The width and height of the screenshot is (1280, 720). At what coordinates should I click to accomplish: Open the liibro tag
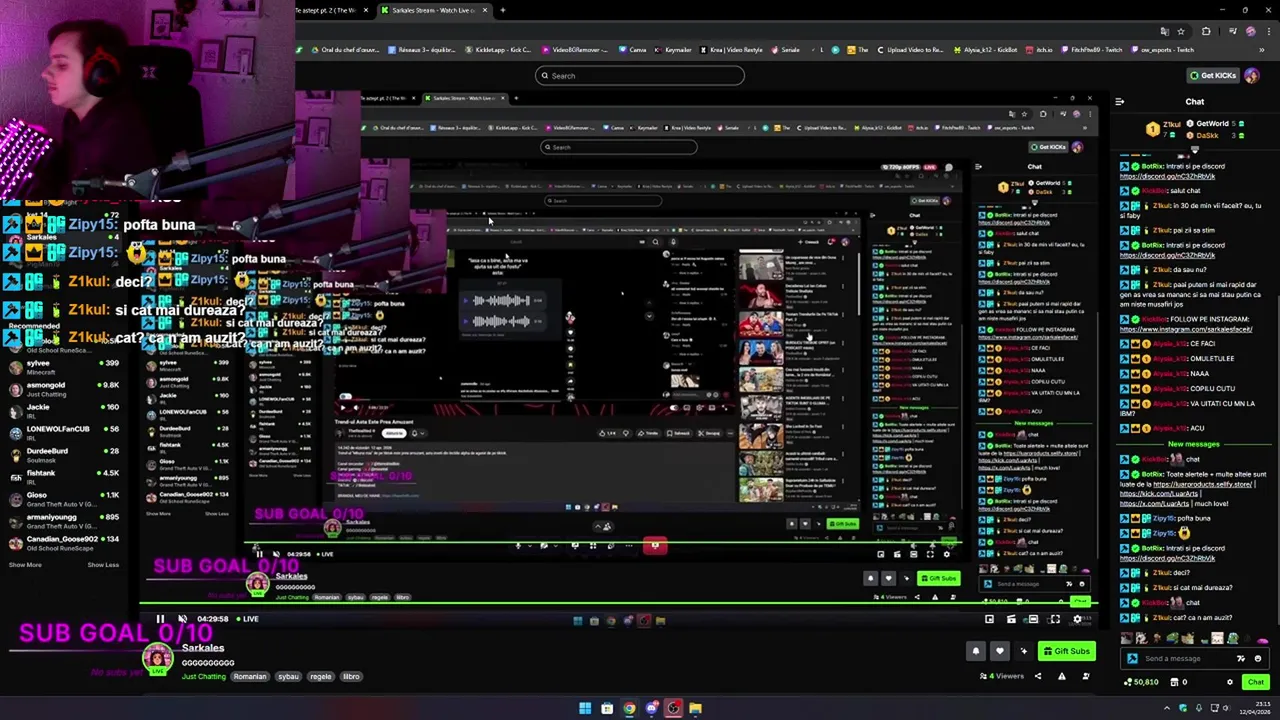click(x=351, y=677)
